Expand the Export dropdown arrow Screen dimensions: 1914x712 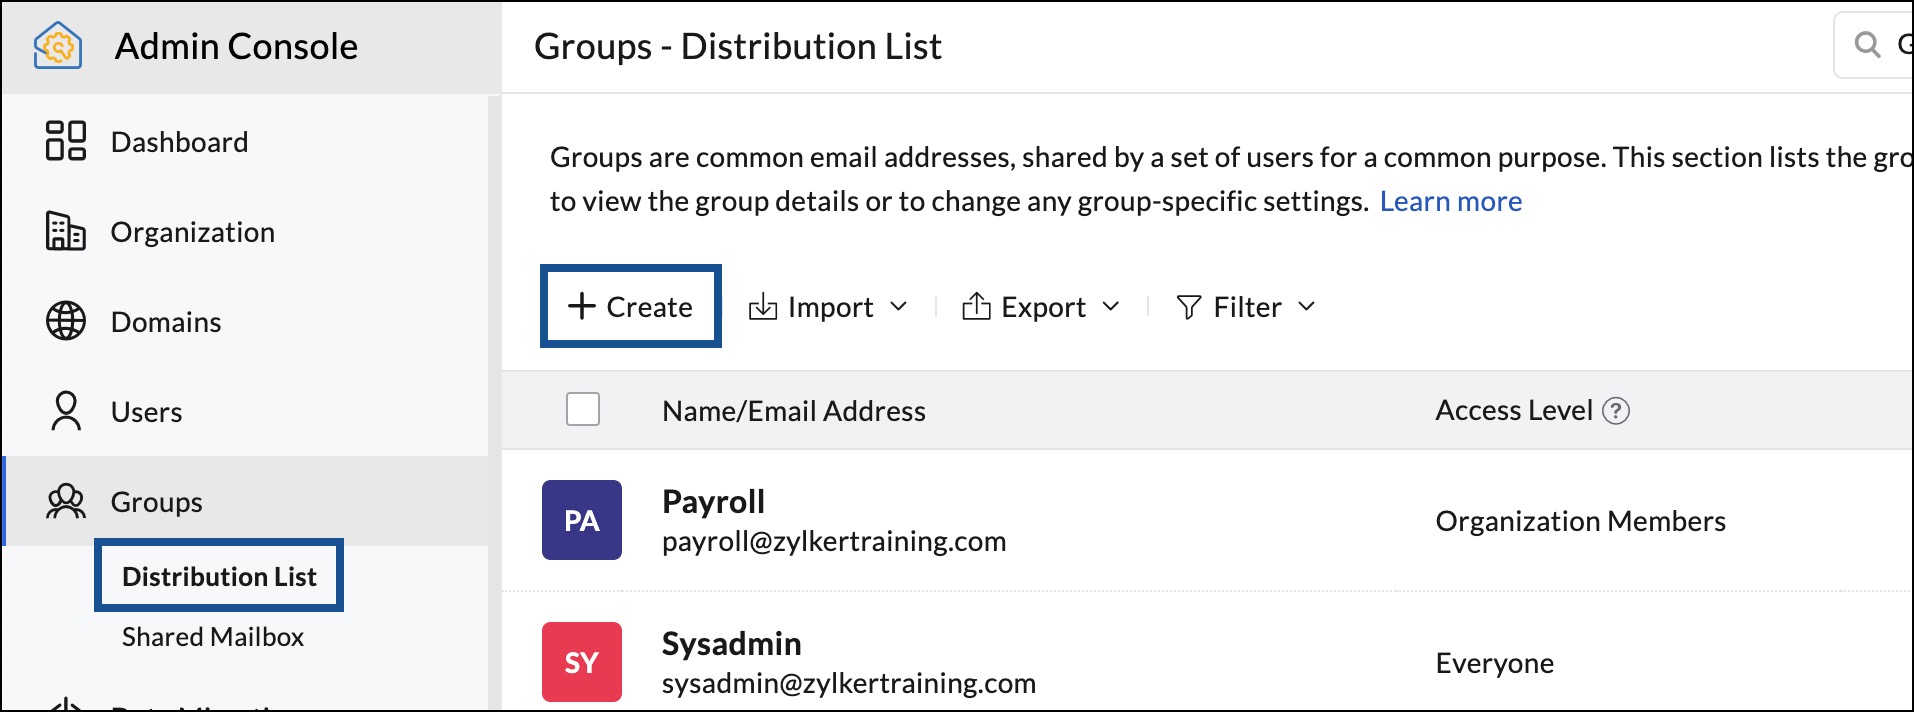pyautogui.click(x=1111, y=306)
